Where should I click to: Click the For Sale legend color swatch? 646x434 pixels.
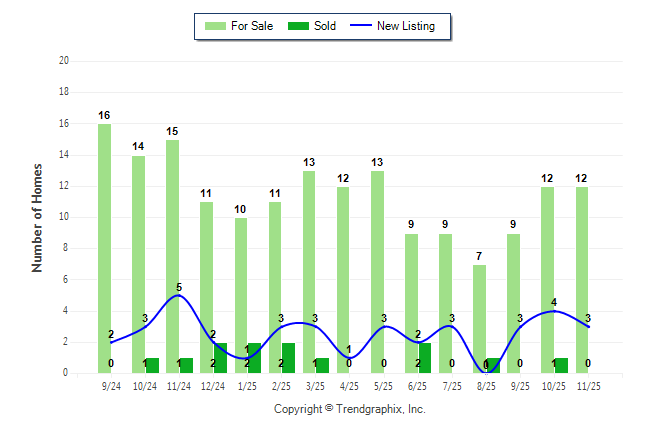pos(214,26)
